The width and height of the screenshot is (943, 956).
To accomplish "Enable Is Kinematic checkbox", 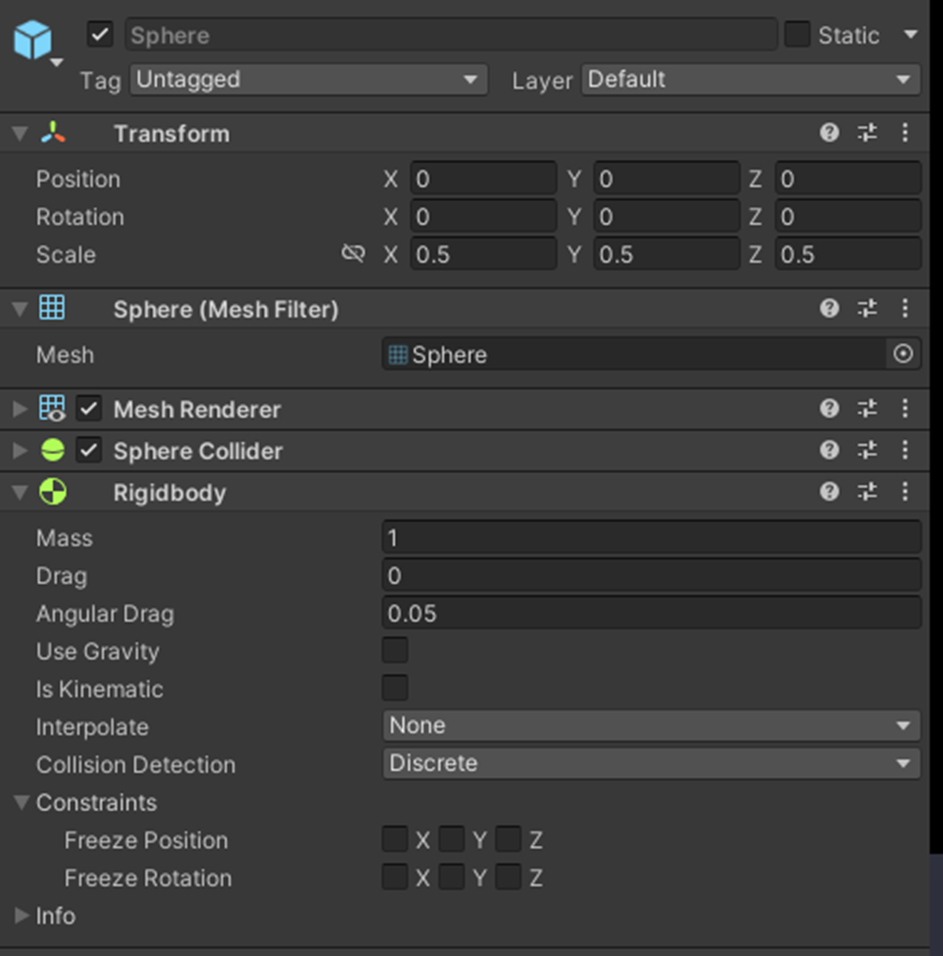I will click(395, 688).
